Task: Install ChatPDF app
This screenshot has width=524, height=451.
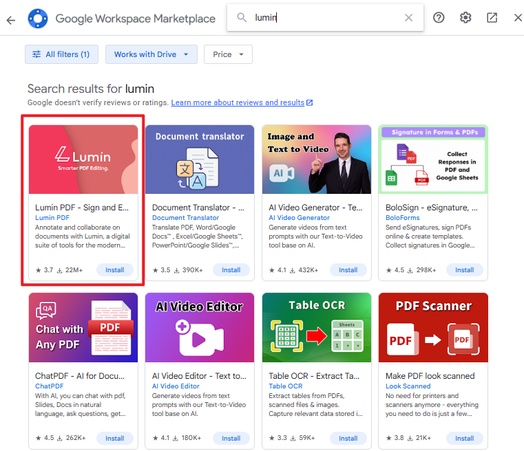Action: pos(115,438)
